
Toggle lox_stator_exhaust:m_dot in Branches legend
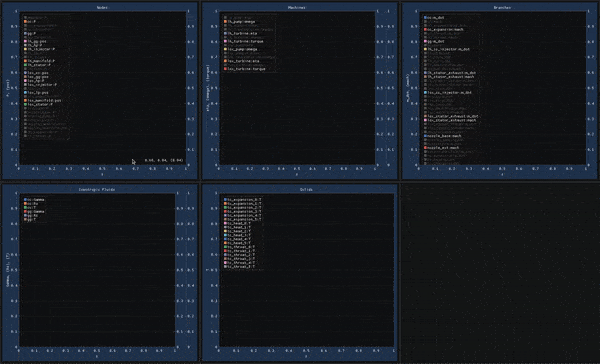[x=452, y=116]
